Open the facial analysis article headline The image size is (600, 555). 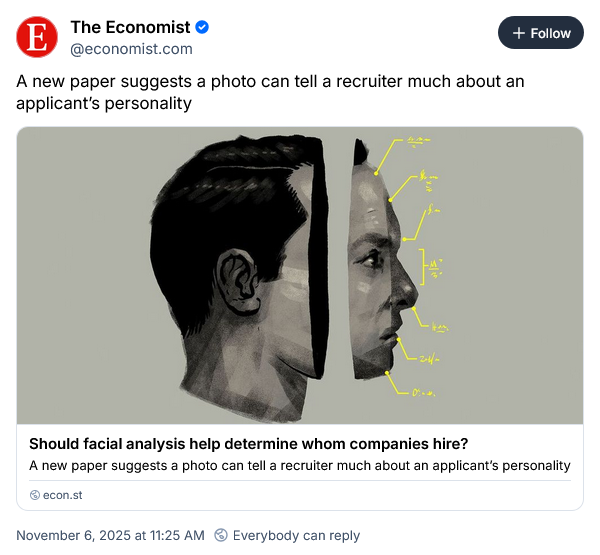coord(248,444)
